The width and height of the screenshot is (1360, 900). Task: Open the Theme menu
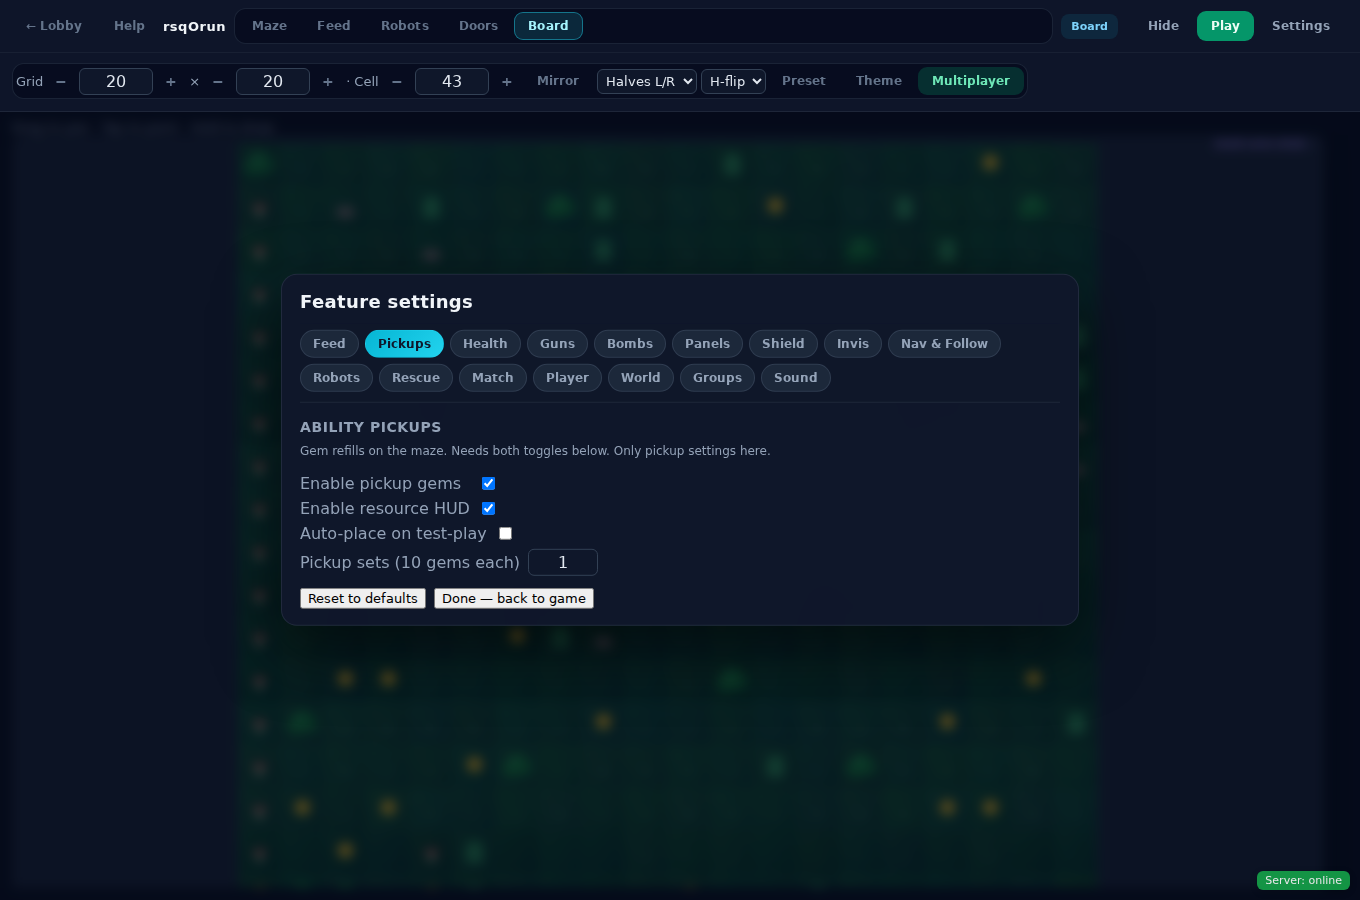(879, 81)
